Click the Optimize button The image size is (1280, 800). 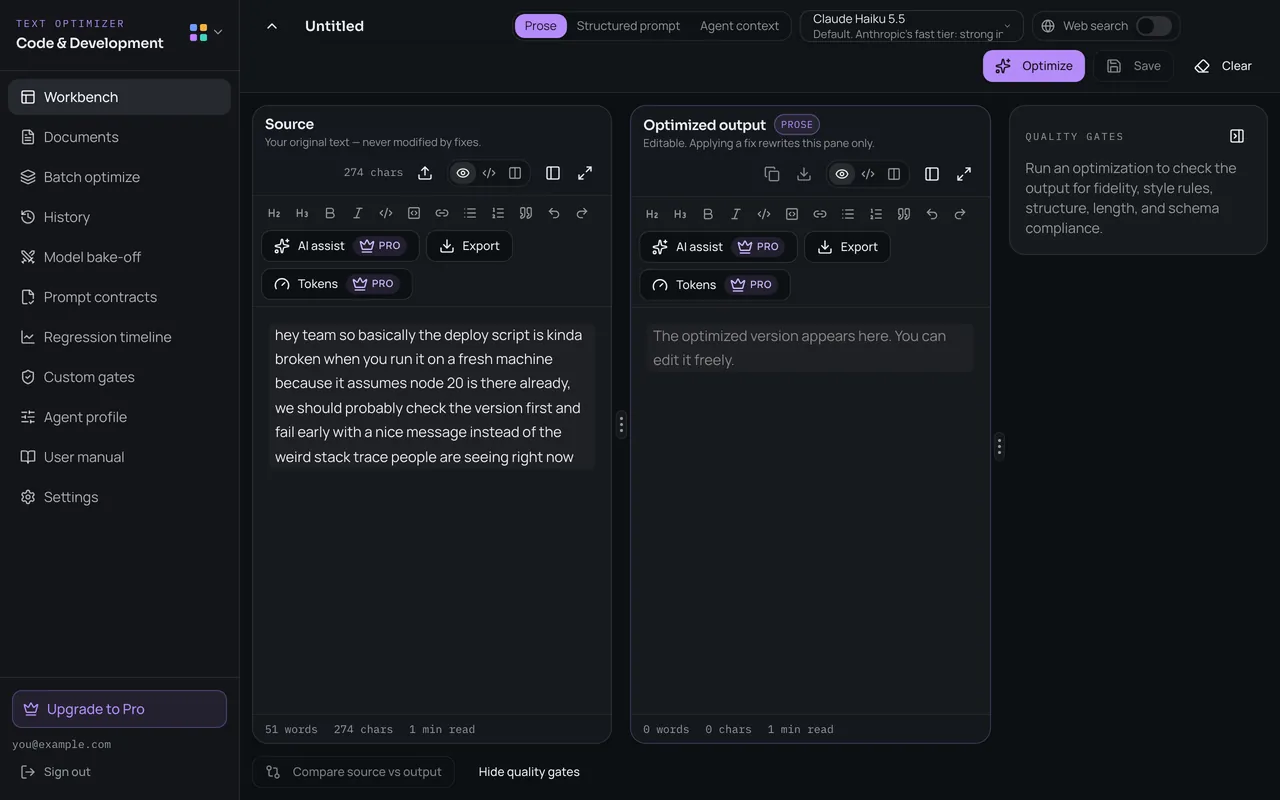(1034, 66)
